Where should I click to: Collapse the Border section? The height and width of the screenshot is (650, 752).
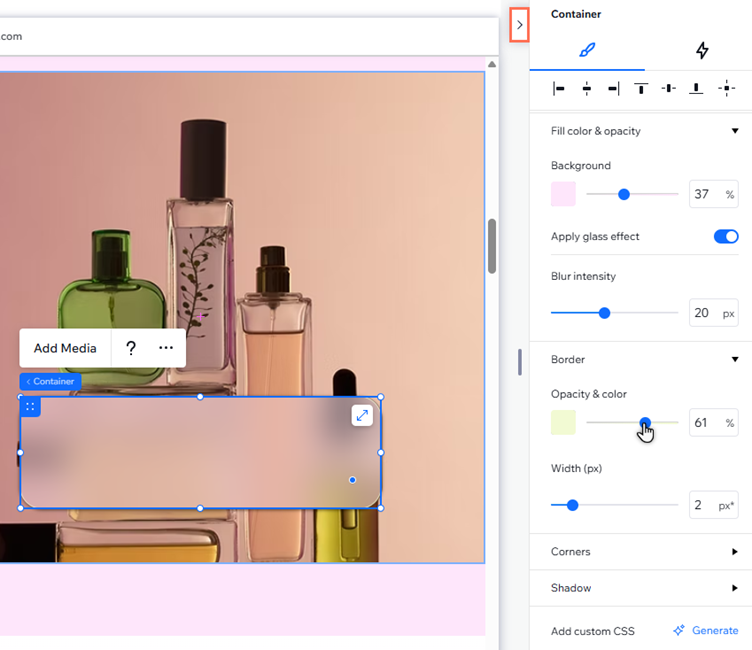point(735,359)
